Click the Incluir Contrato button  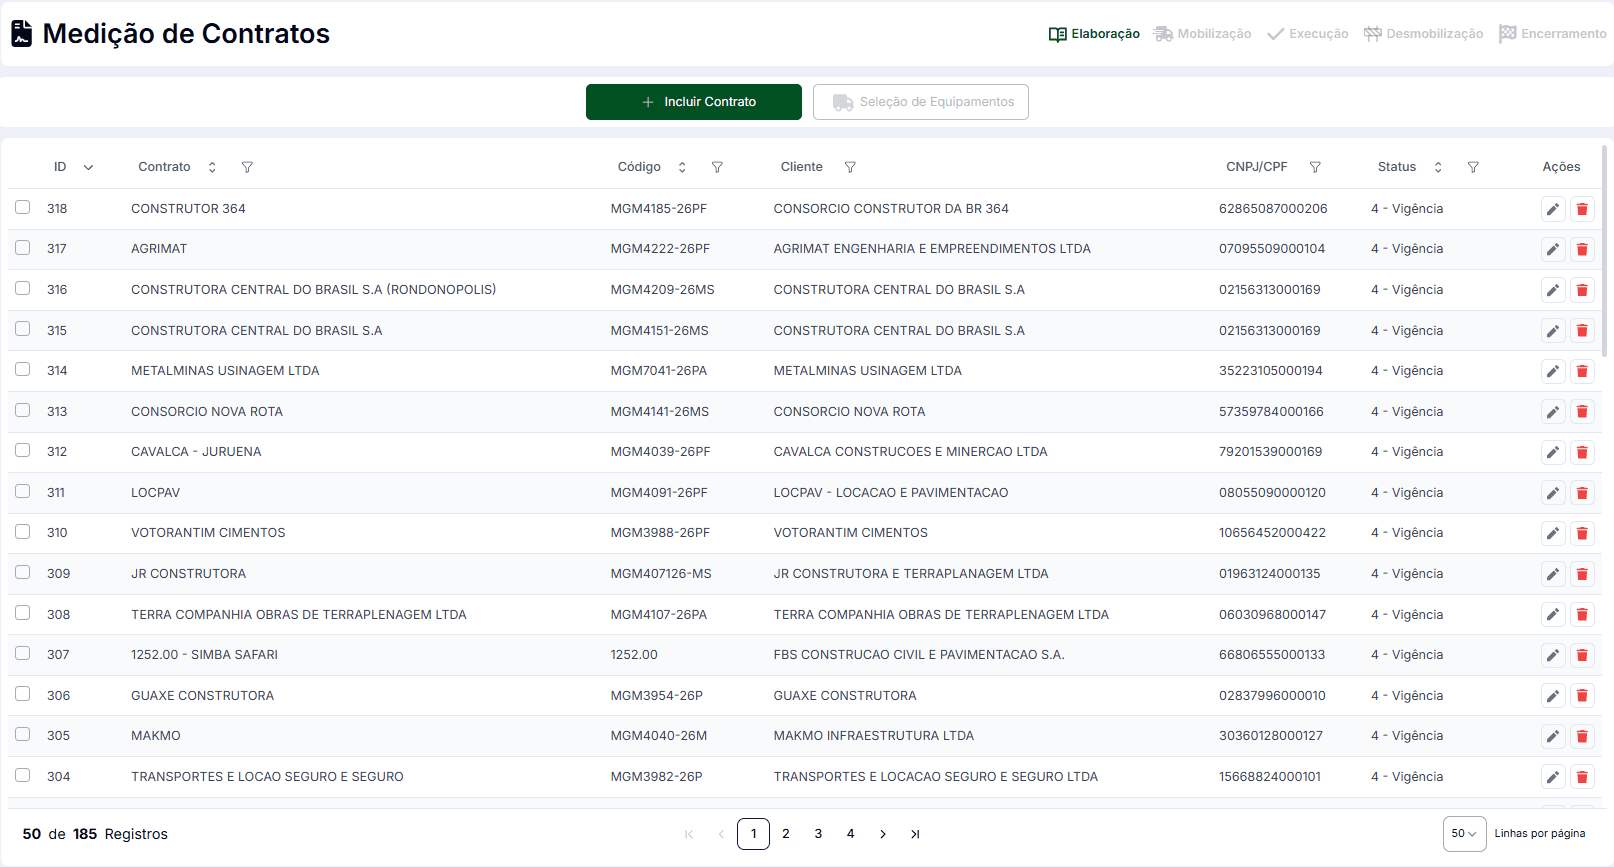click(x=694, y=102)
